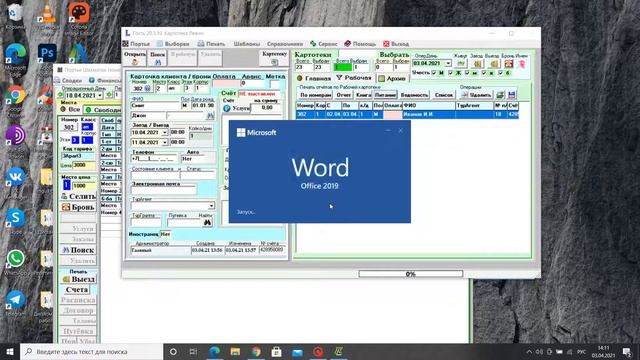Screen dimensions: 640x360
Task: Click the Найти binoculars icon near Путевка
Action: [x=207, y=222]
